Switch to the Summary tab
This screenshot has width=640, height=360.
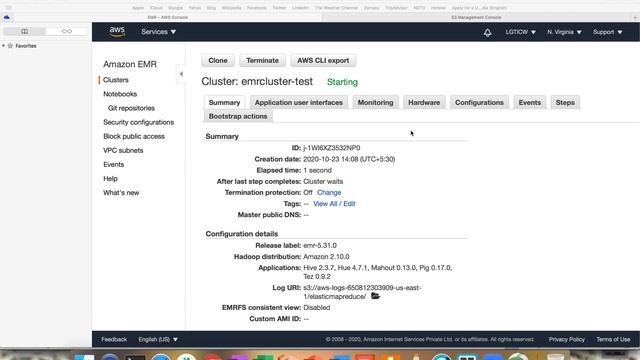click(224, 102)
